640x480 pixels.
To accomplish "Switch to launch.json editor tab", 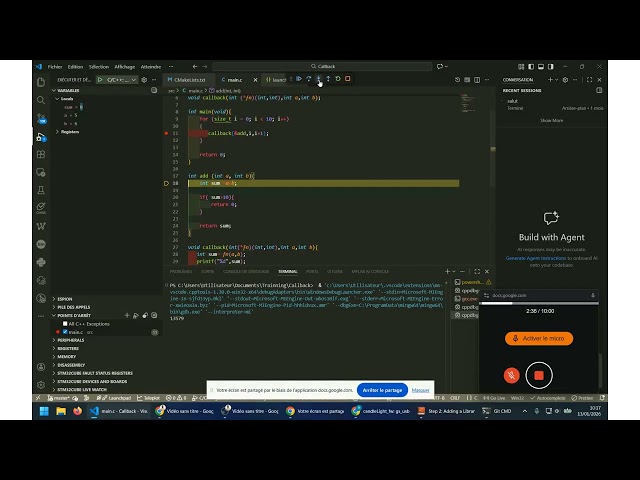I will 276,80.
